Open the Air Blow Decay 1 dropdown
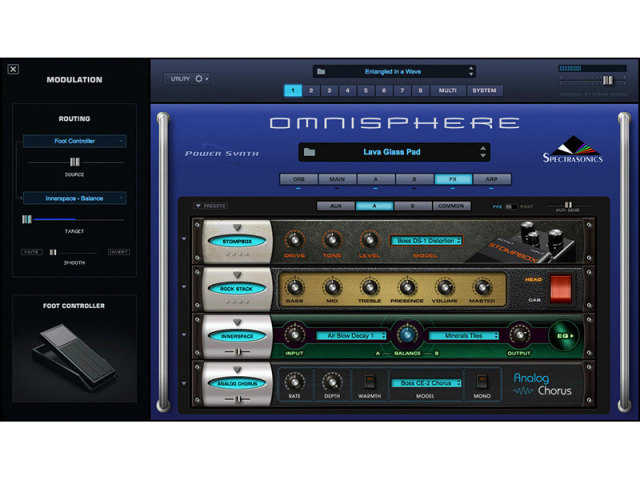Image resolution: width=640 pixels, height=480 pixels. tap(351, 336)
